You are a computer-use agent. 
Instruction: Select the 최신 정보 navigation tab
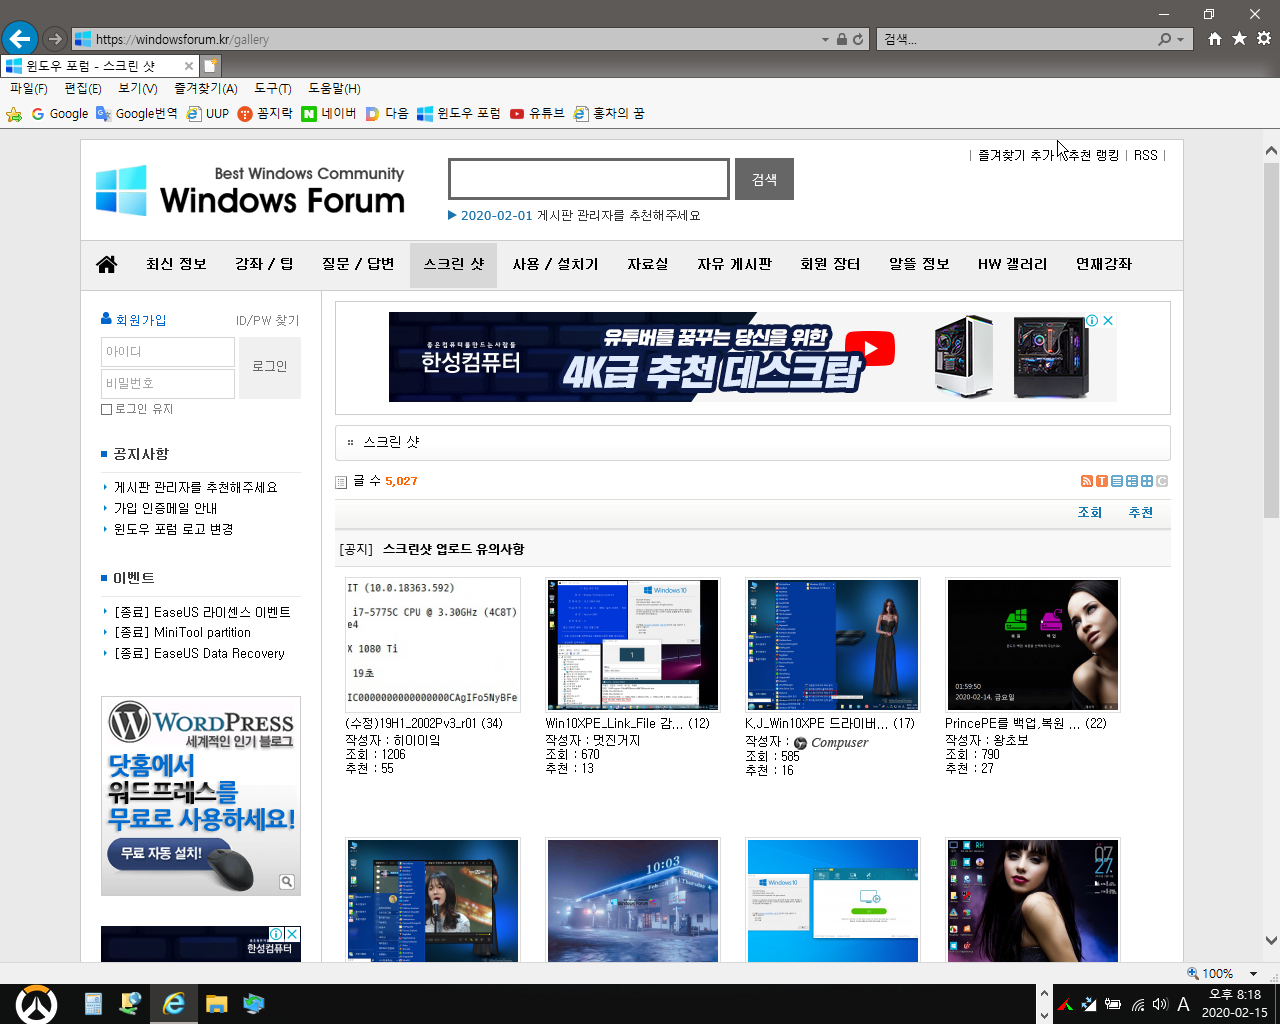point(176,264)
